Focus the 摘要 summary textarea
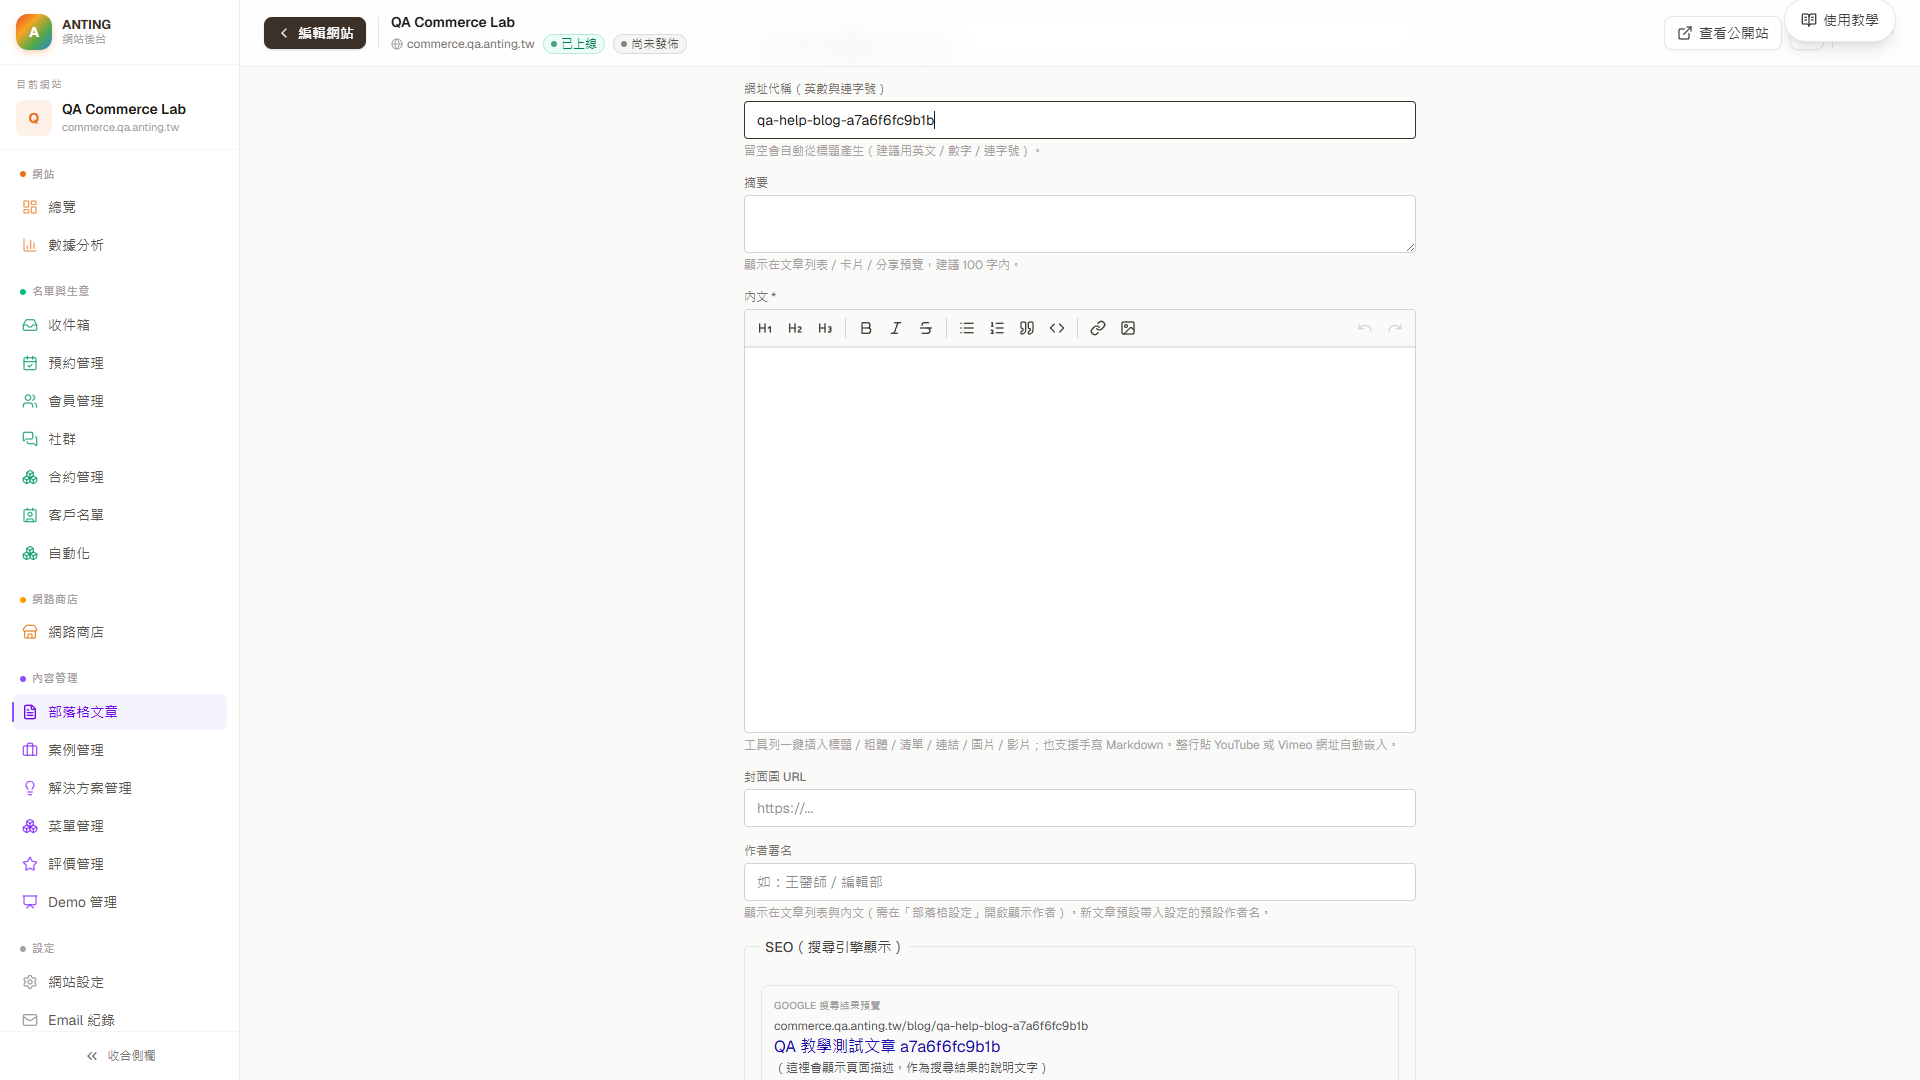Image resolution: width=1920 pixels, height=1080 pixels. [1080, 224]
